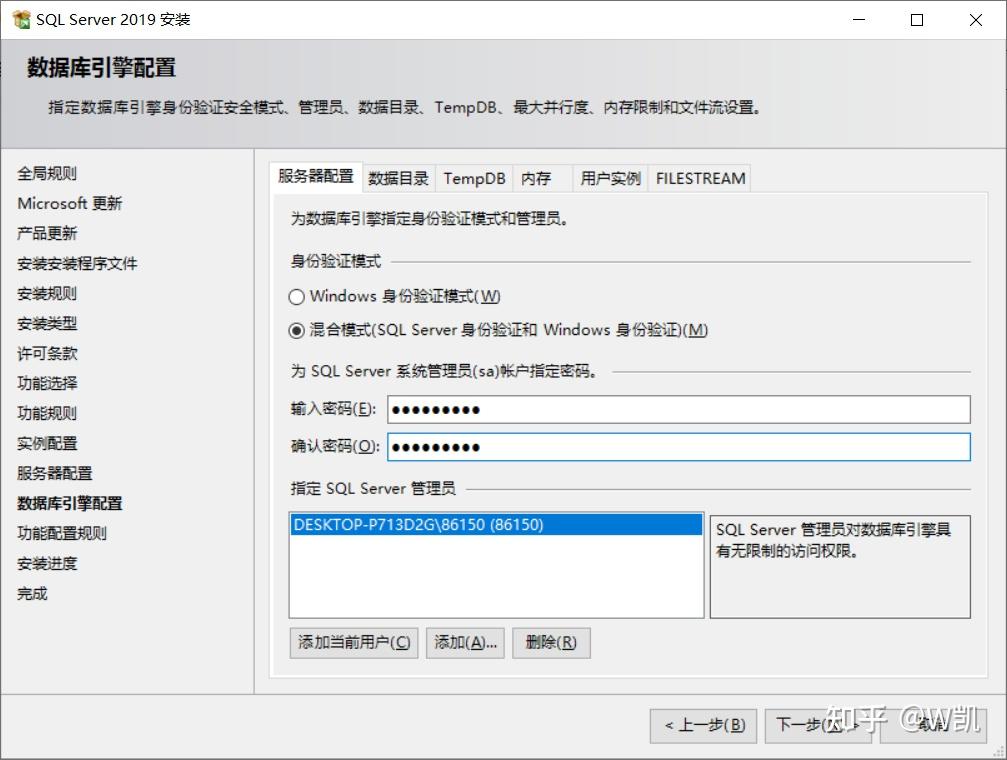Screen dimensions: 1007x760
Task: Click 服务器配置 step in sidebar
Action: pos(55,473)
